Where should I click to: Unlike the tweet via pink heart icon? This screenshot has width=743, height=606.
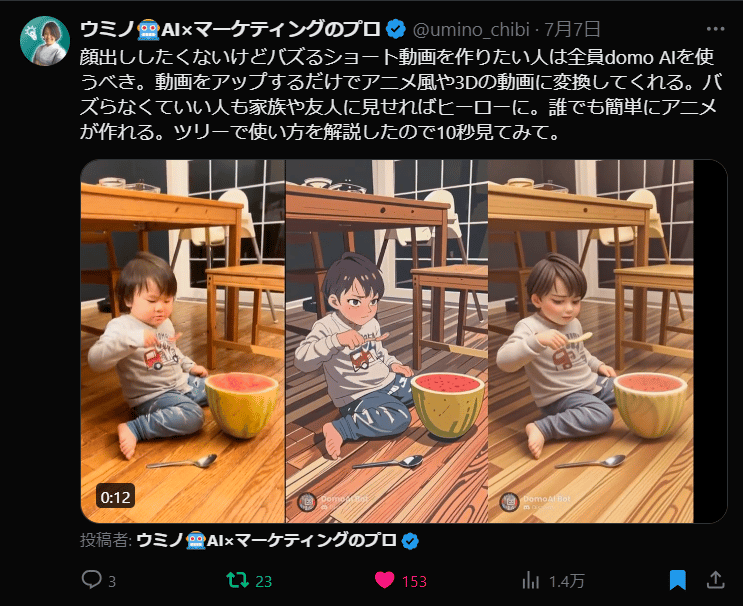[384, 580]
